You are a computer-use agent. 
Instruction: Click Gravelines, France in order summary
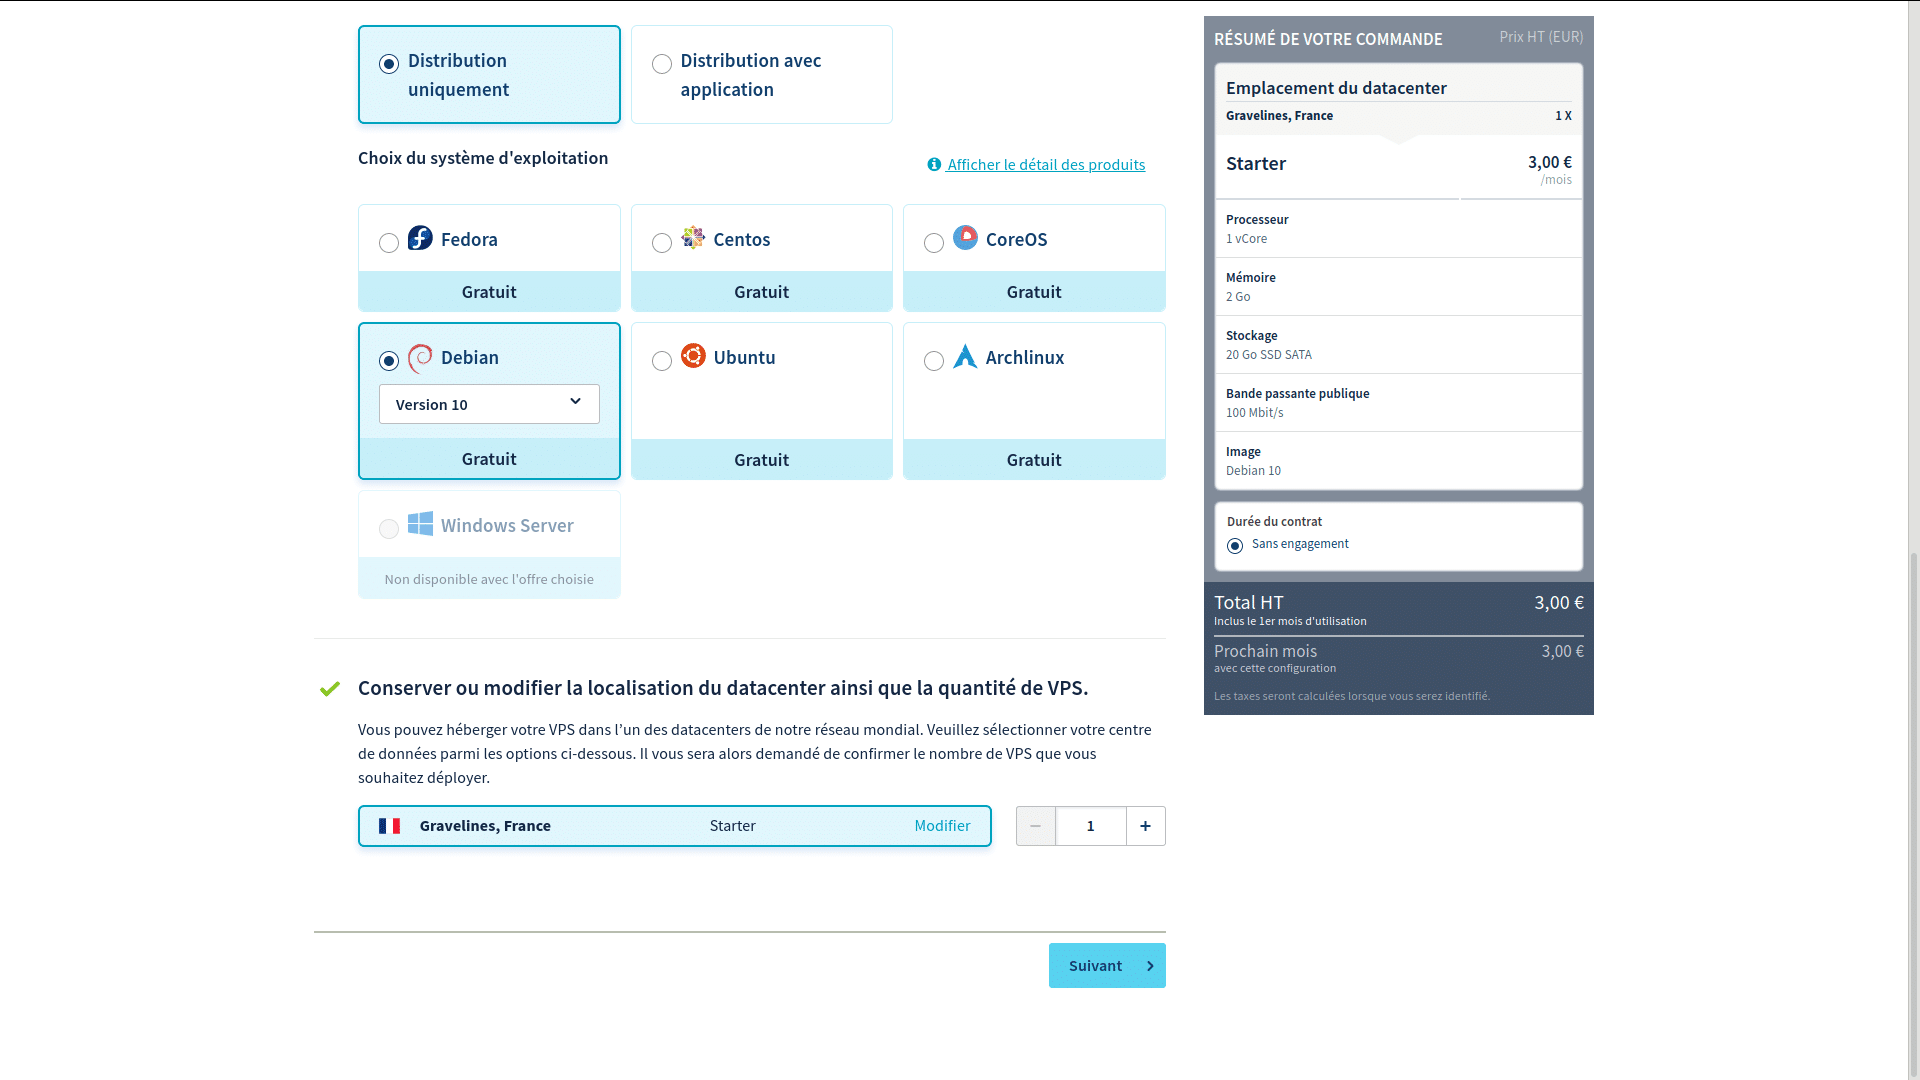[1279, 116]
